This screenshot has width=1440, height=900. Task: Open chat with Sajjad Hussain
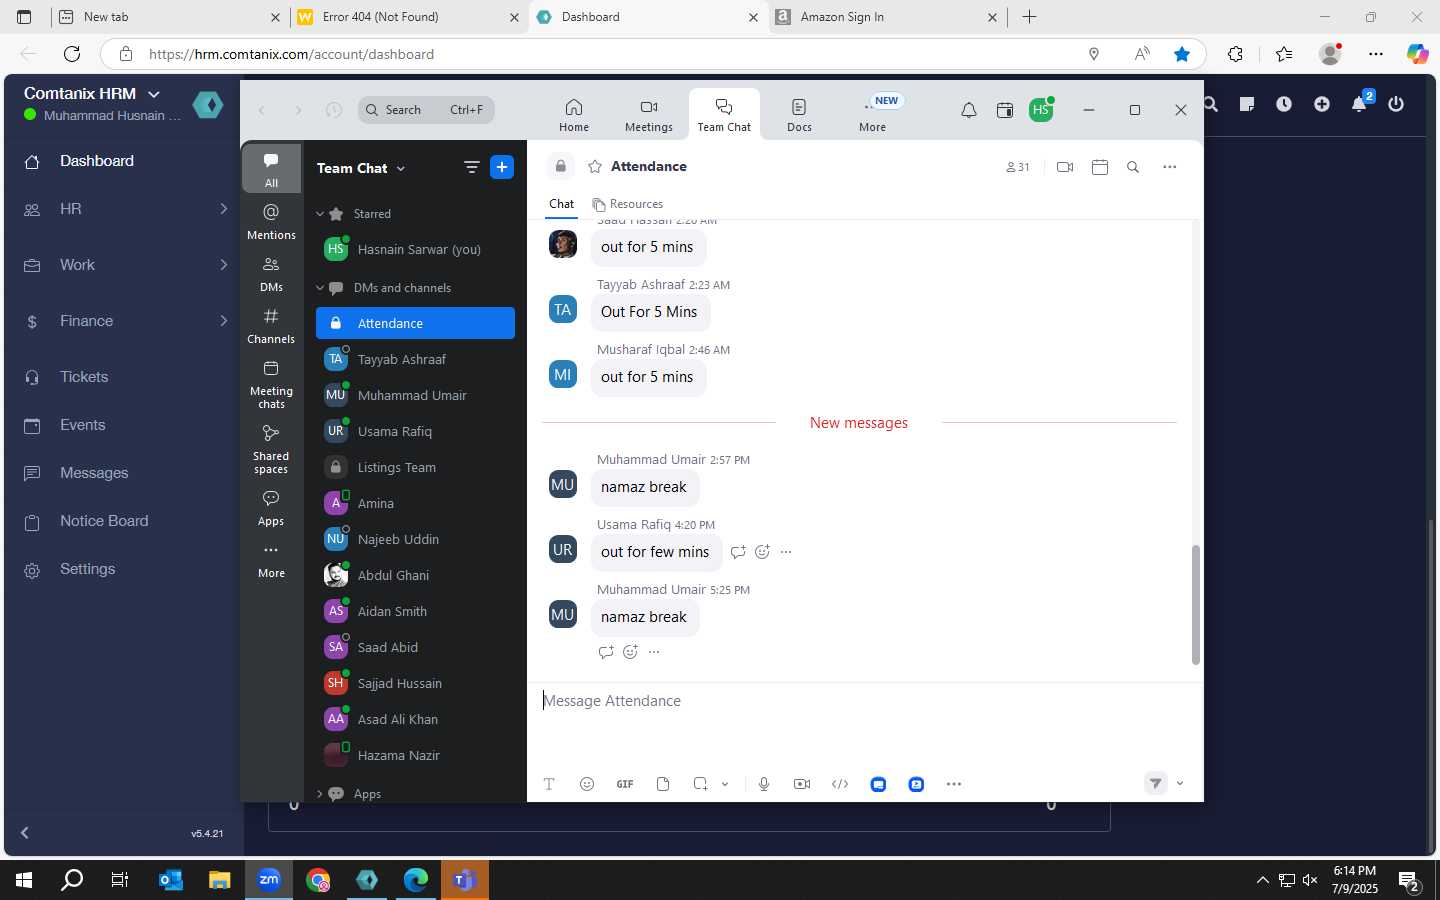(x=415, y=683)
